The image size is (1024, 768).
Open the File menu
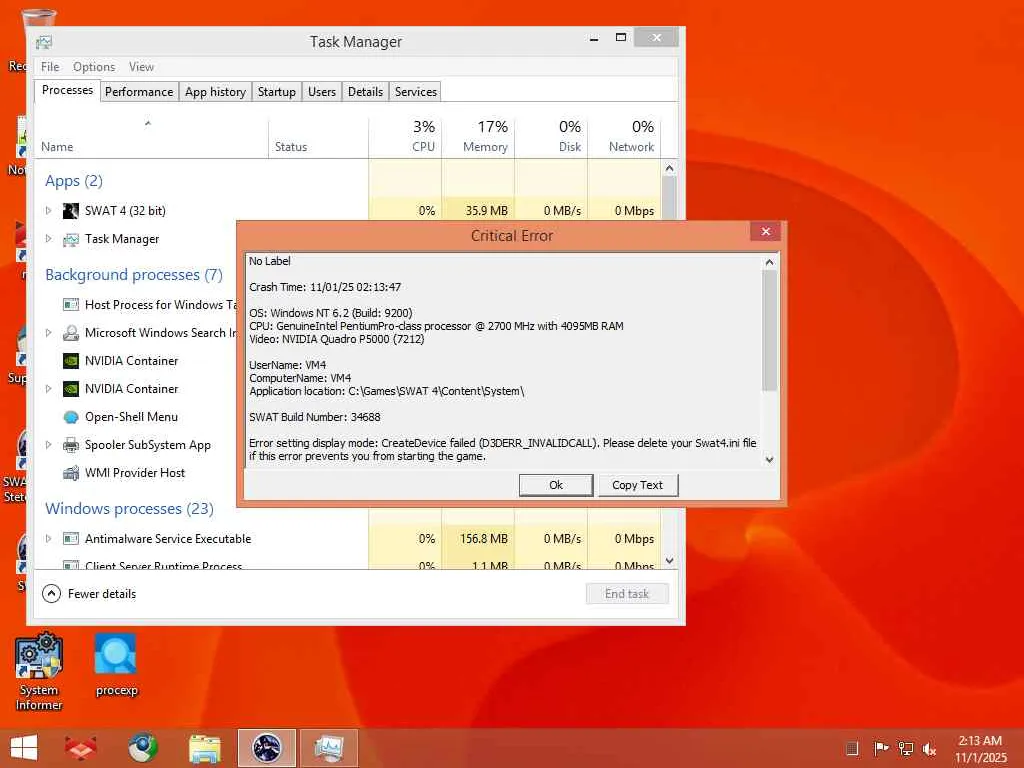click(x=50, y=67)
